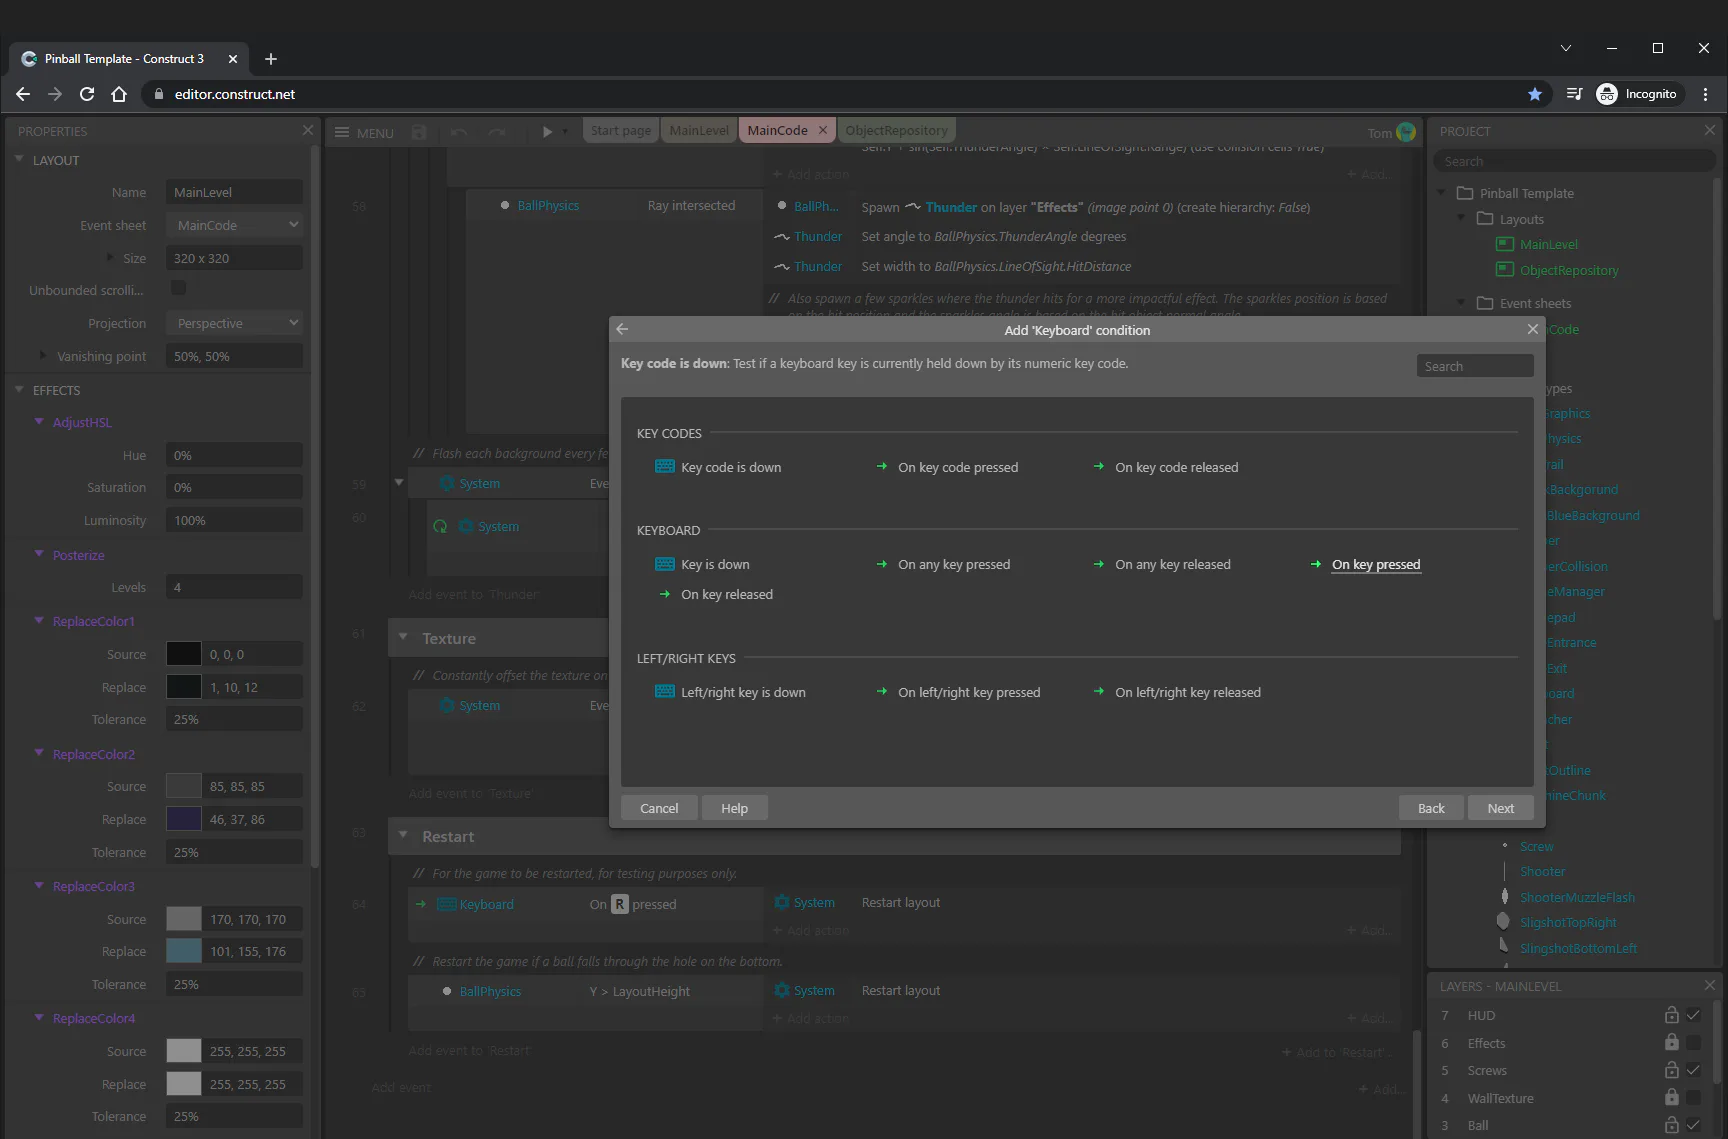Open the Tom user account icon
The height and width of the screenshot is (1139, 1728).
click(1406, 132)
